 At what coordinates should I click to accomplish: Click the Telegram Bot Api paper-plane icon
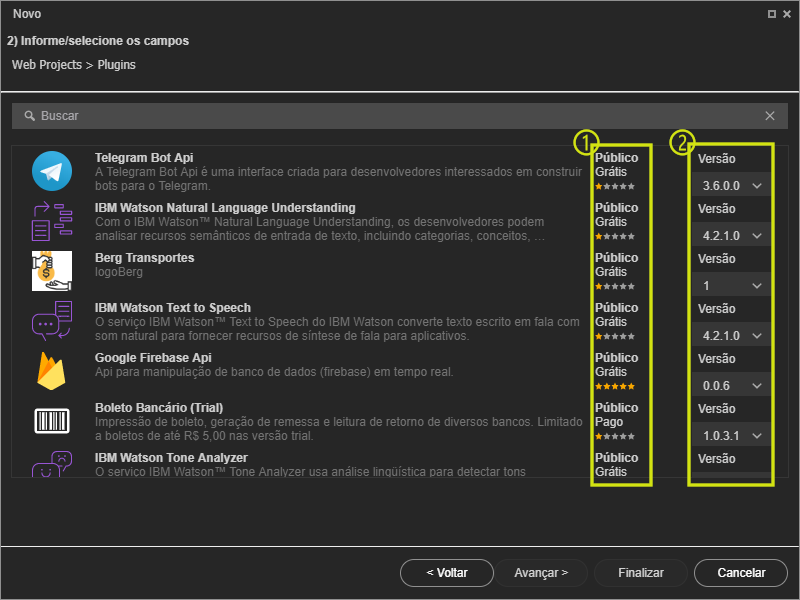click(52, 171)
